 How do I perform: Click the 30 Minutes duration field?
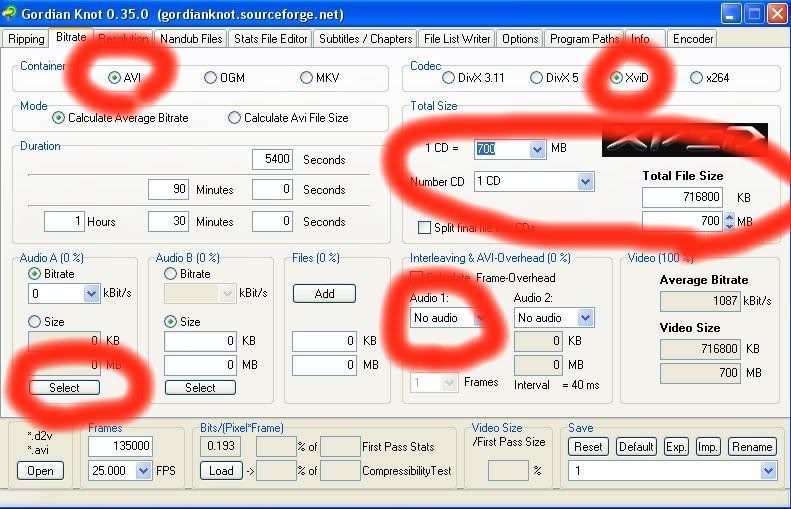pos(168,221)
